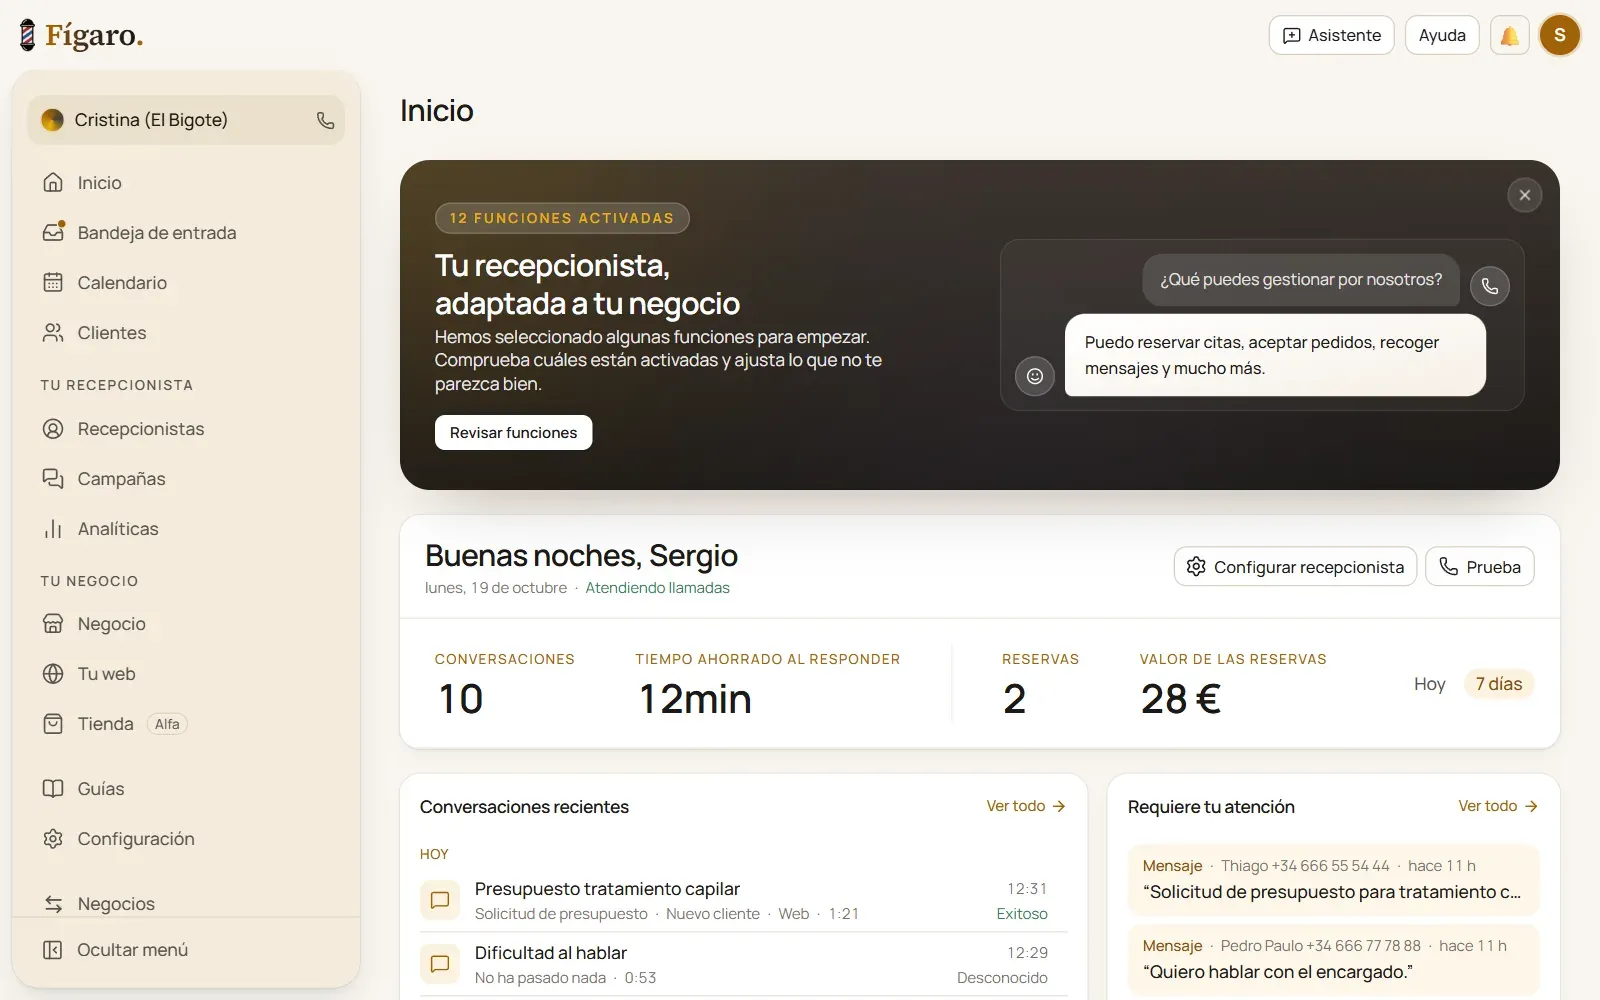Select 7 días time range

pyautogui.click(x=1498, y=684)
